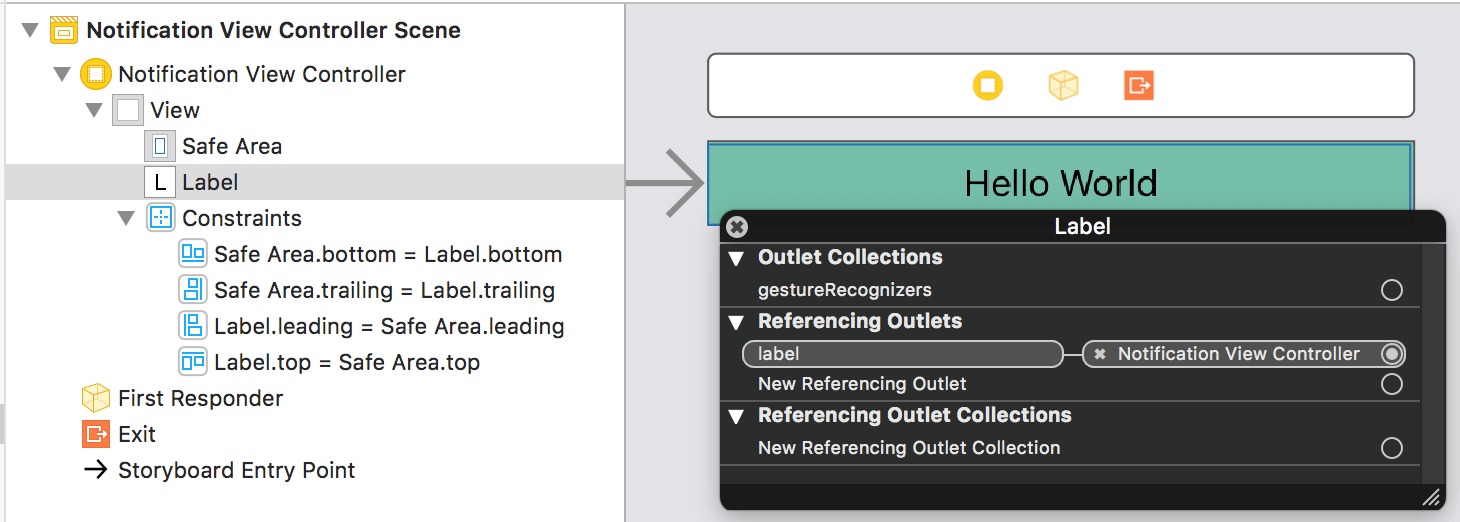This screenshot has width=1460, height=522.
Task: Select Label.leading = Safe Area.leading constraint
Action: 388,326
